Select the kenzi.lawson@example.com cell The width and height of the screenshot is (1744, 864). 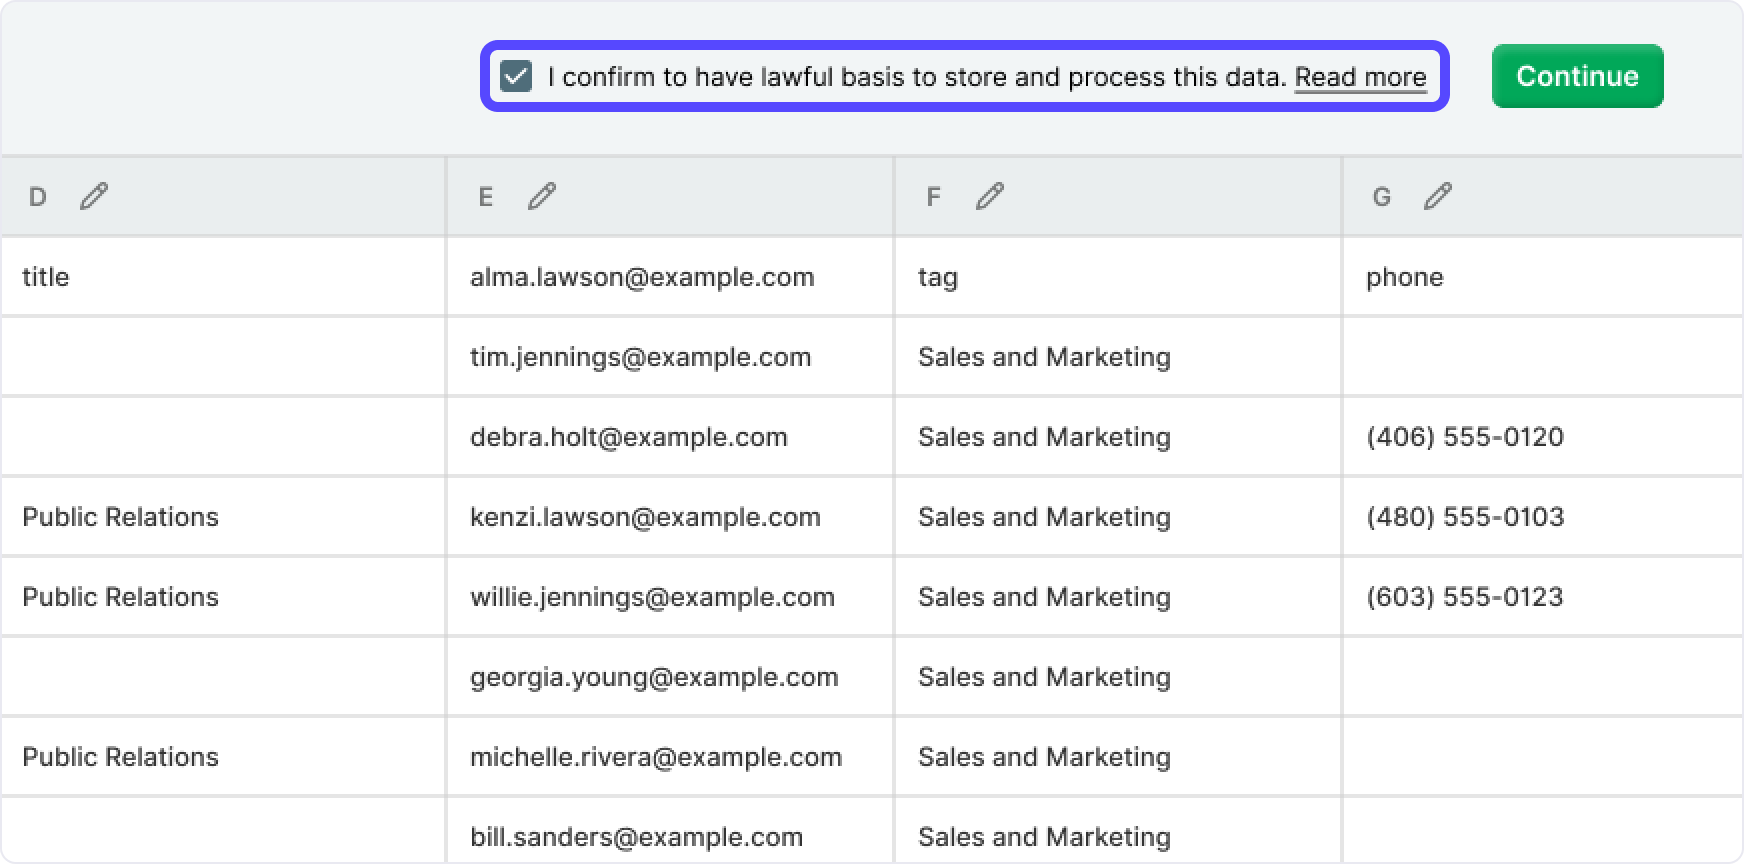(x=670, y=517)
